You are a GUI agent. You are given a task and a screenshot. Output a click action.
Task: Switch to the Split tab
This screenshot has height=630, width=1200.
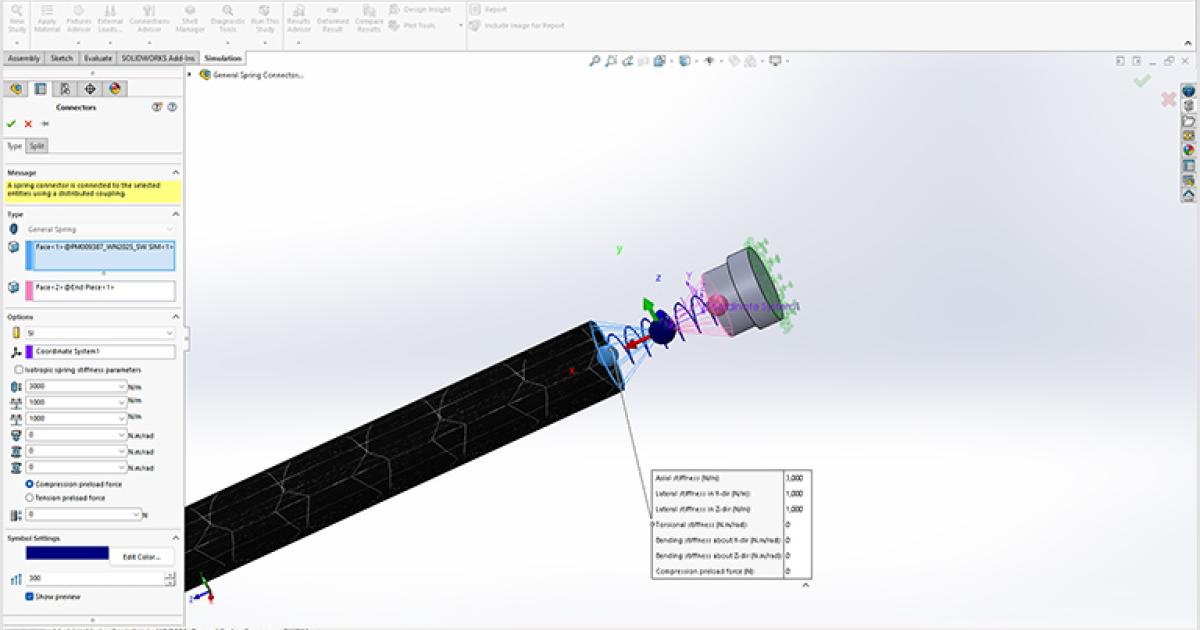36,145
